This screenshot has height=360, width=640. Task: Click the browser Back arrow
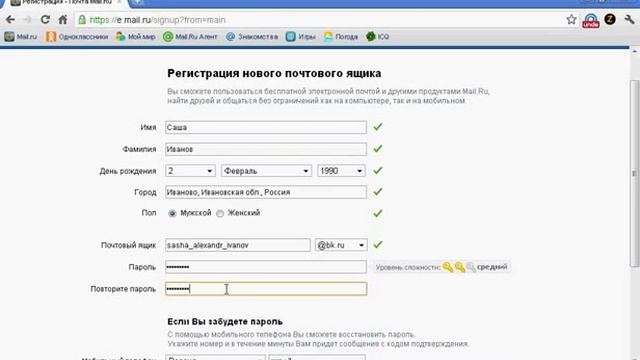pyautogui.click(x=10, y=20)
